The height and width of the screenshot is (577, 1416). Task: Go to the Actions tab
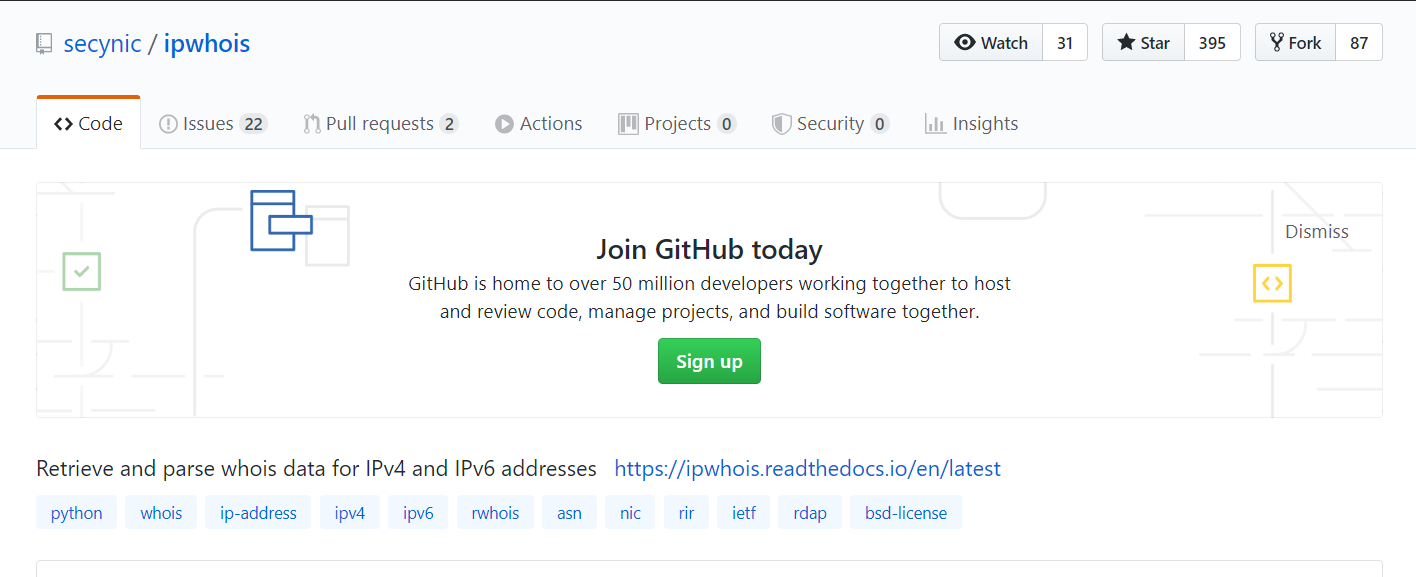[539, 124]
